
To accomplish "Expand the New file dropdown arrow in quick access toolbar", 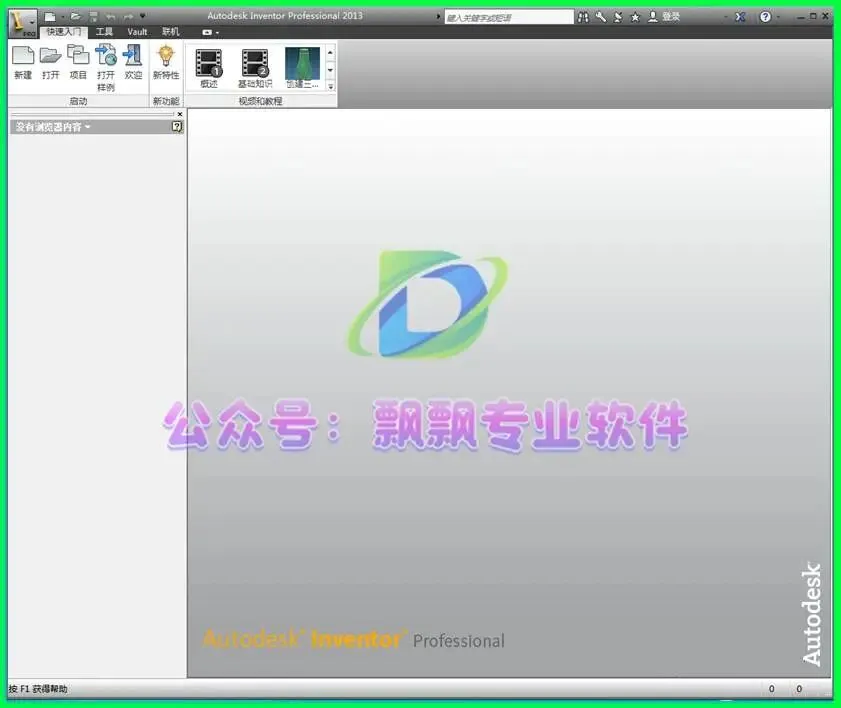I will (62, 17).
